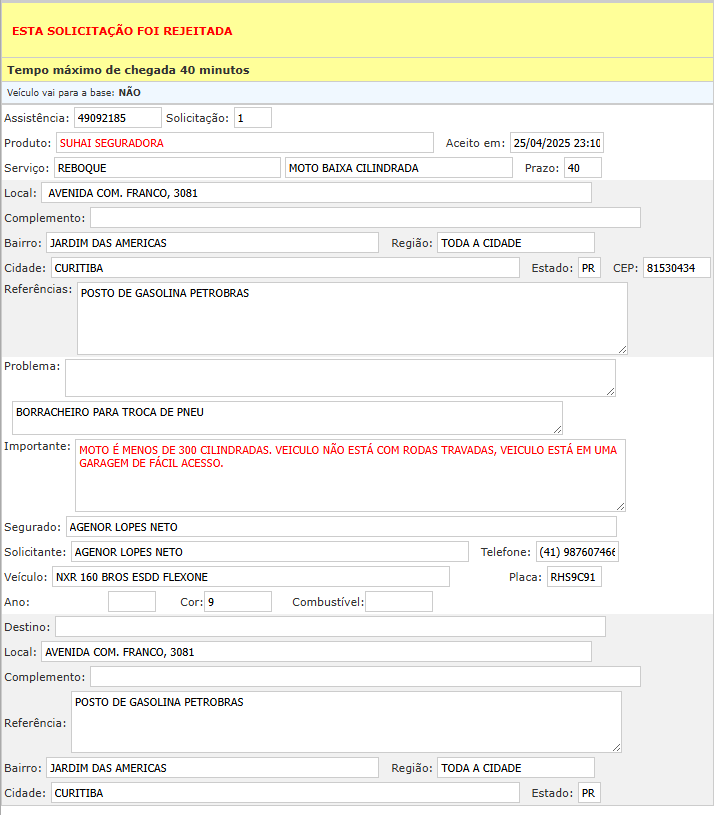Click the Assistência field showing 49092185
This screenshot has width=716, height=815.
point(117,118)
